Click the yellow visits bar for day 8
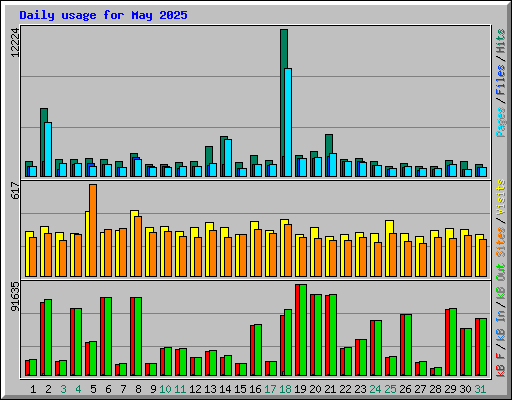This screenshot has height=400, width=512. [134, 243]
